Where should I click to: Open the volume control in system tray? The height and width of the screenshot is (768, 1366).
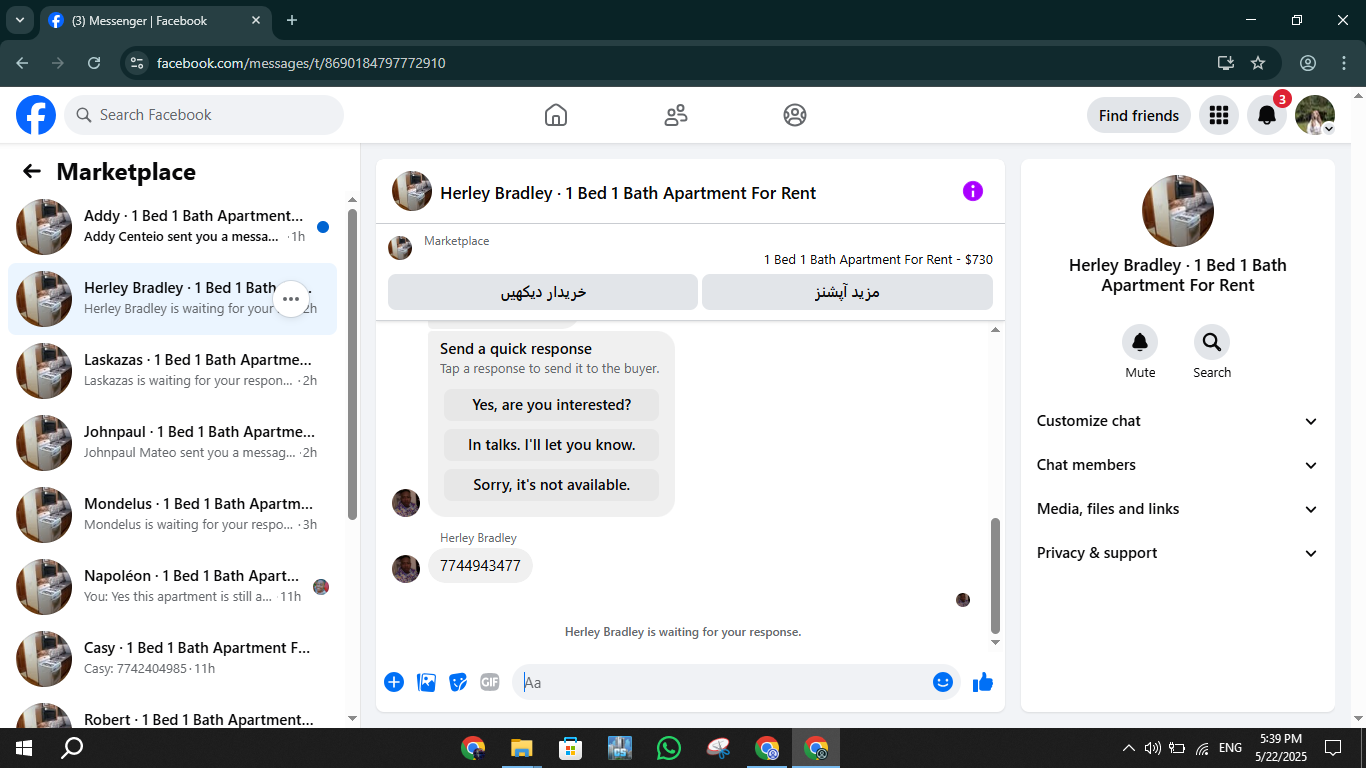pyautogui.click(x=1152, y=748)
